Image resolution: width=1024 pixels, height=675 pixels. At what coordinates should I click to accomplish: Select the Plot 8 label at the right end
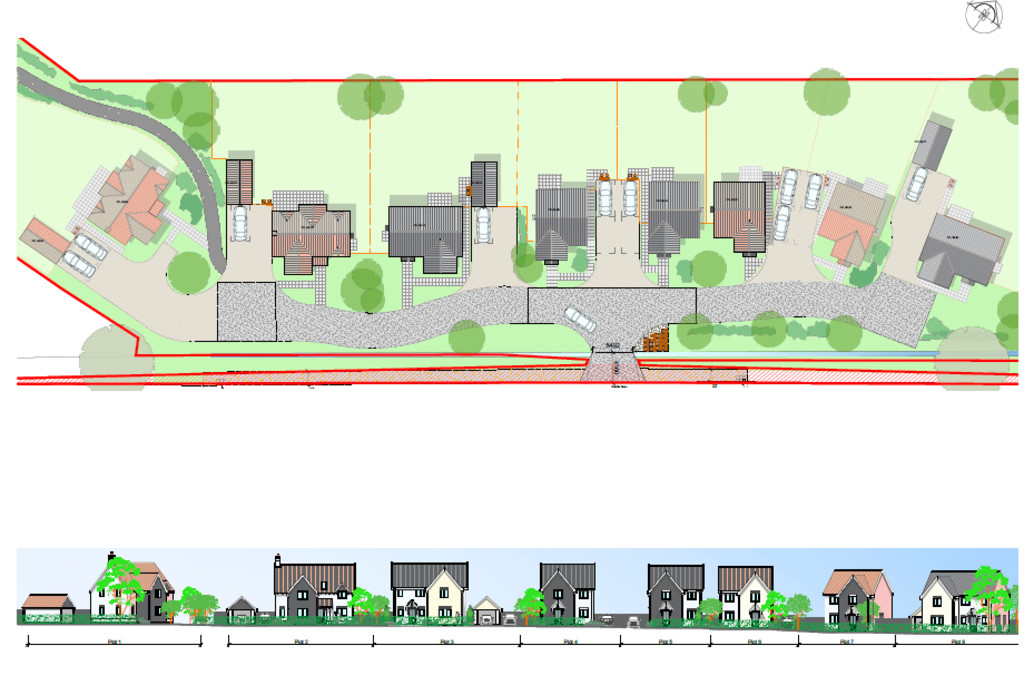[x=956, y=641]
